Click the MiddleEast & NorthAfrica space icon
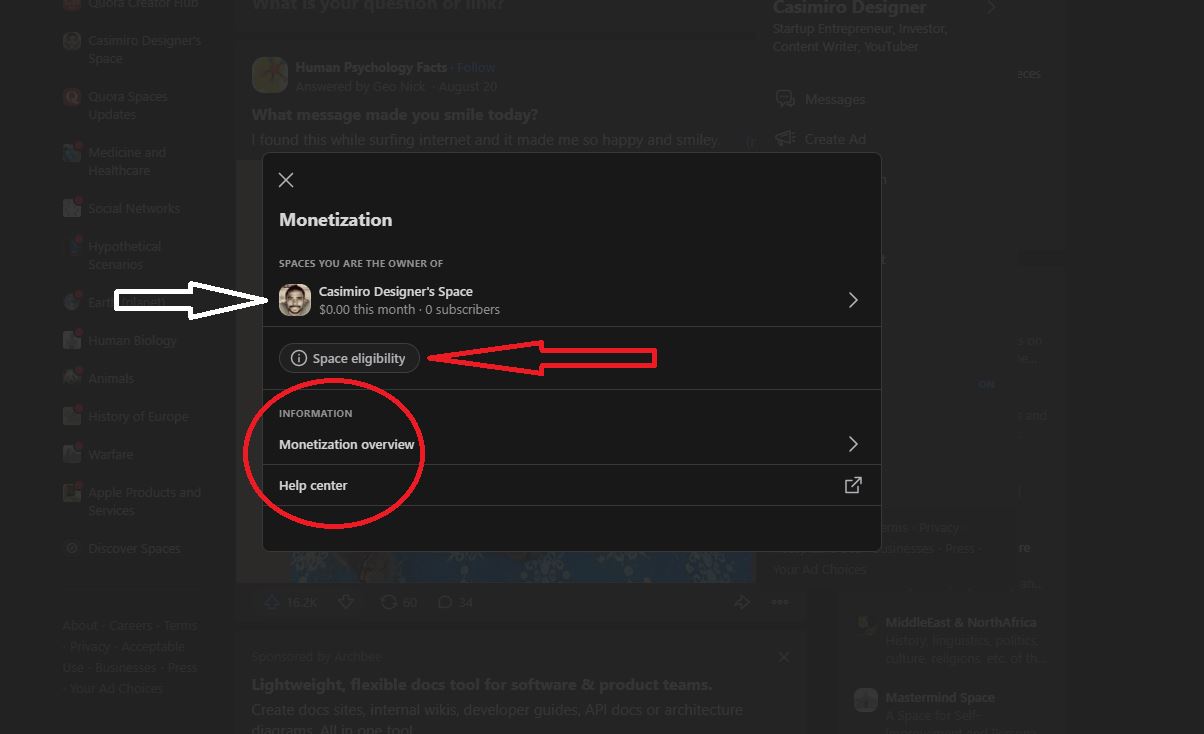 [x=866, y=624]
